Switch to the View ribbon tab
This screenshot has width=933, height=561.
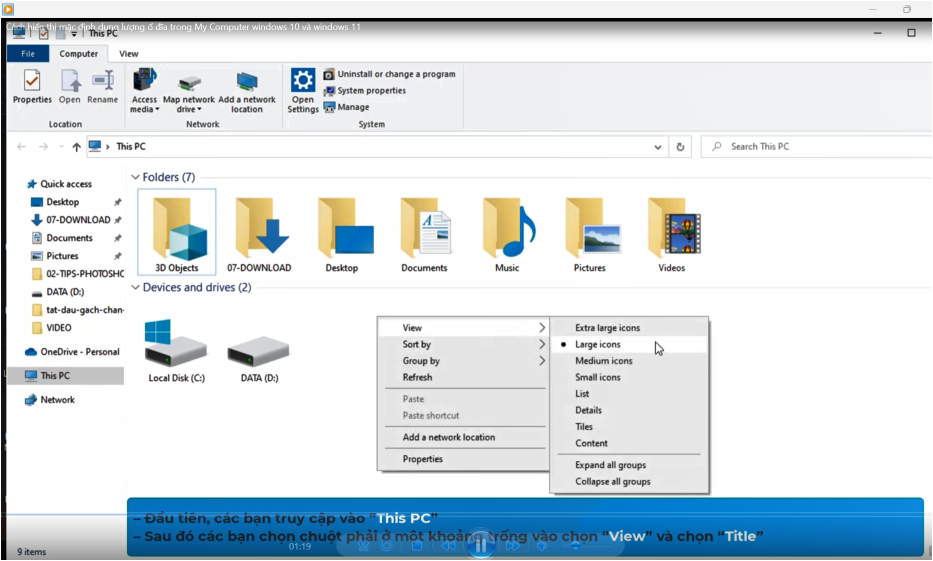point(129,54)
